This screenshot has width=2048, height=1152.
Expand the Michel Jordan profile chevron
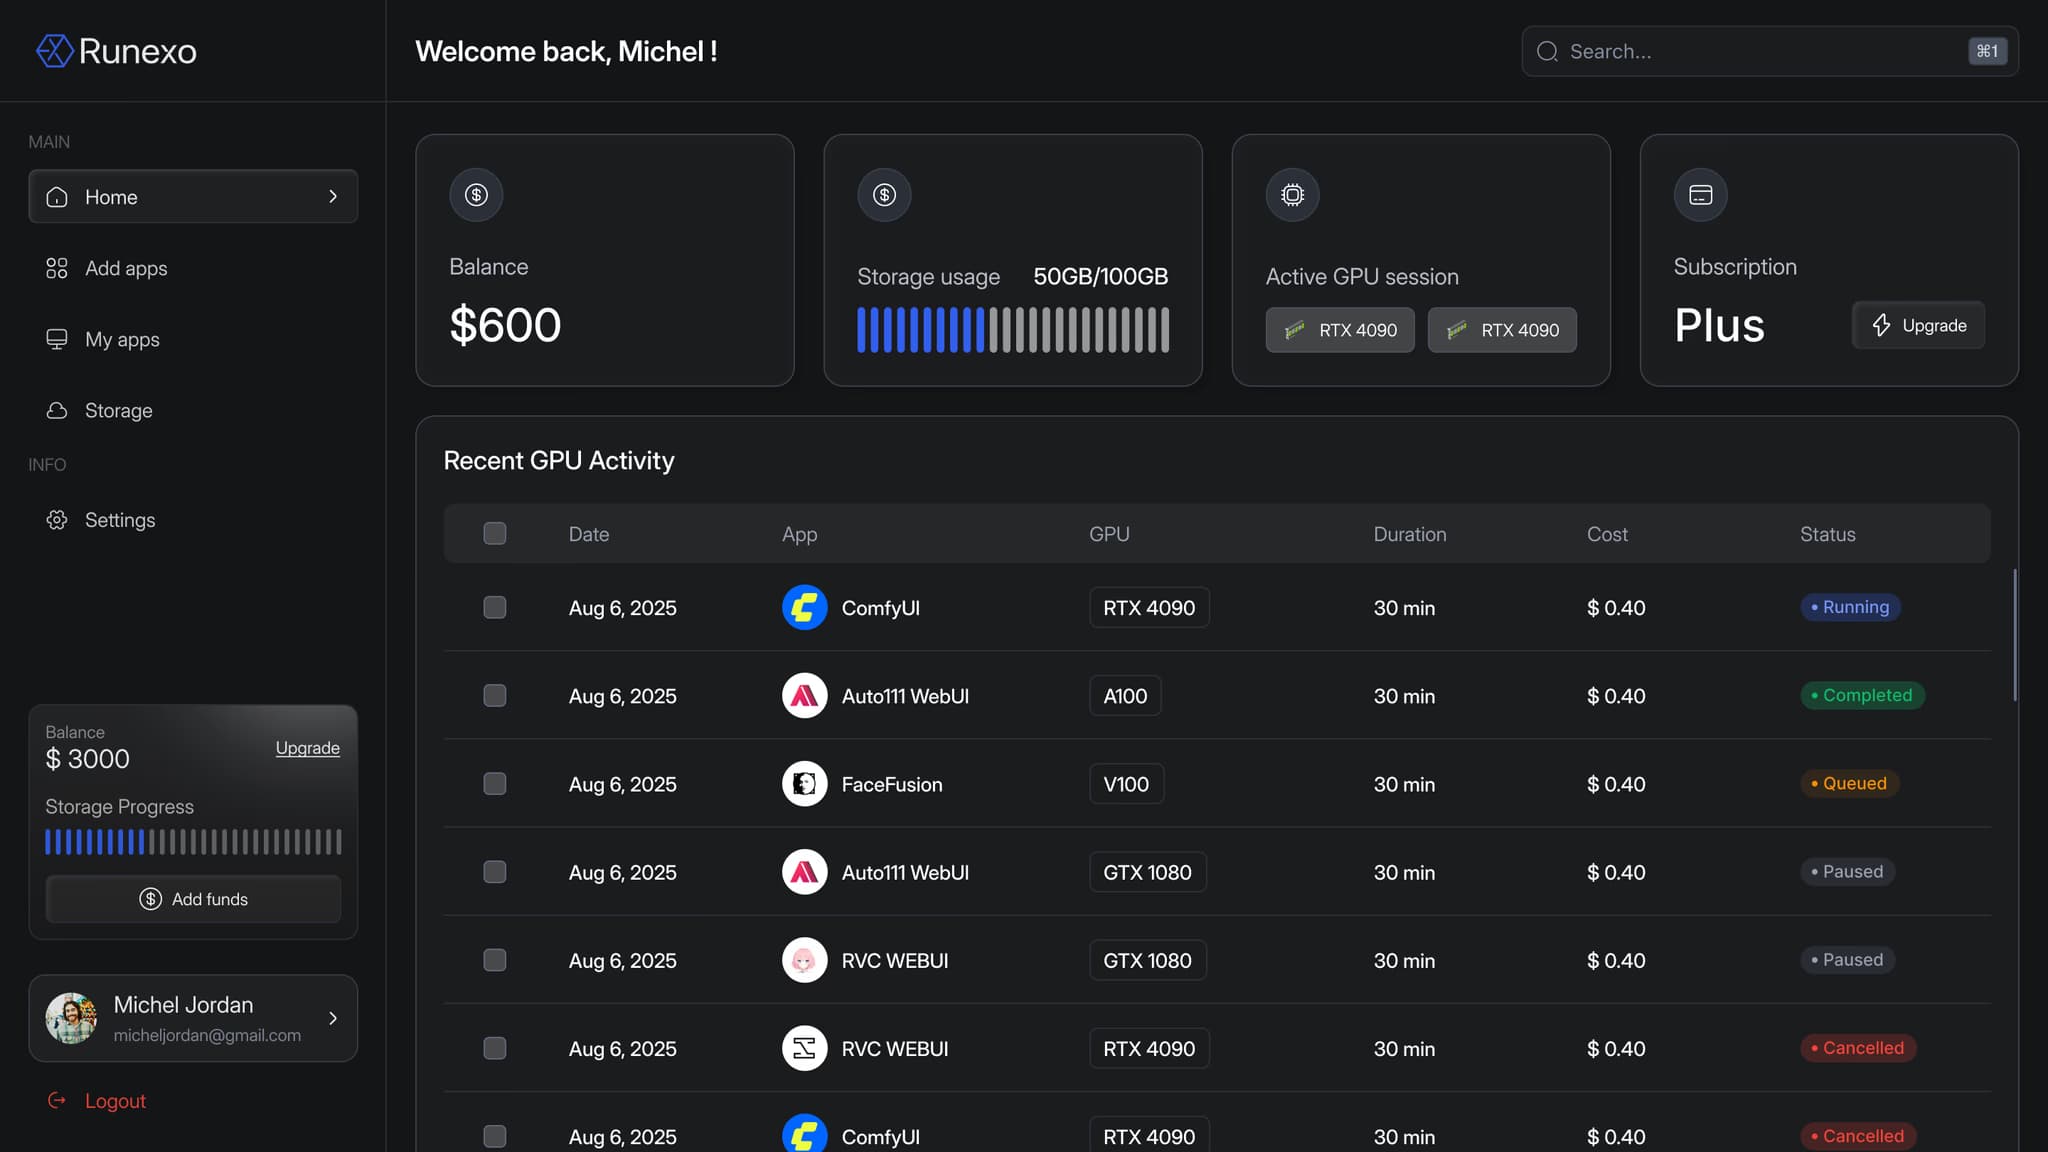(333, 1018)
